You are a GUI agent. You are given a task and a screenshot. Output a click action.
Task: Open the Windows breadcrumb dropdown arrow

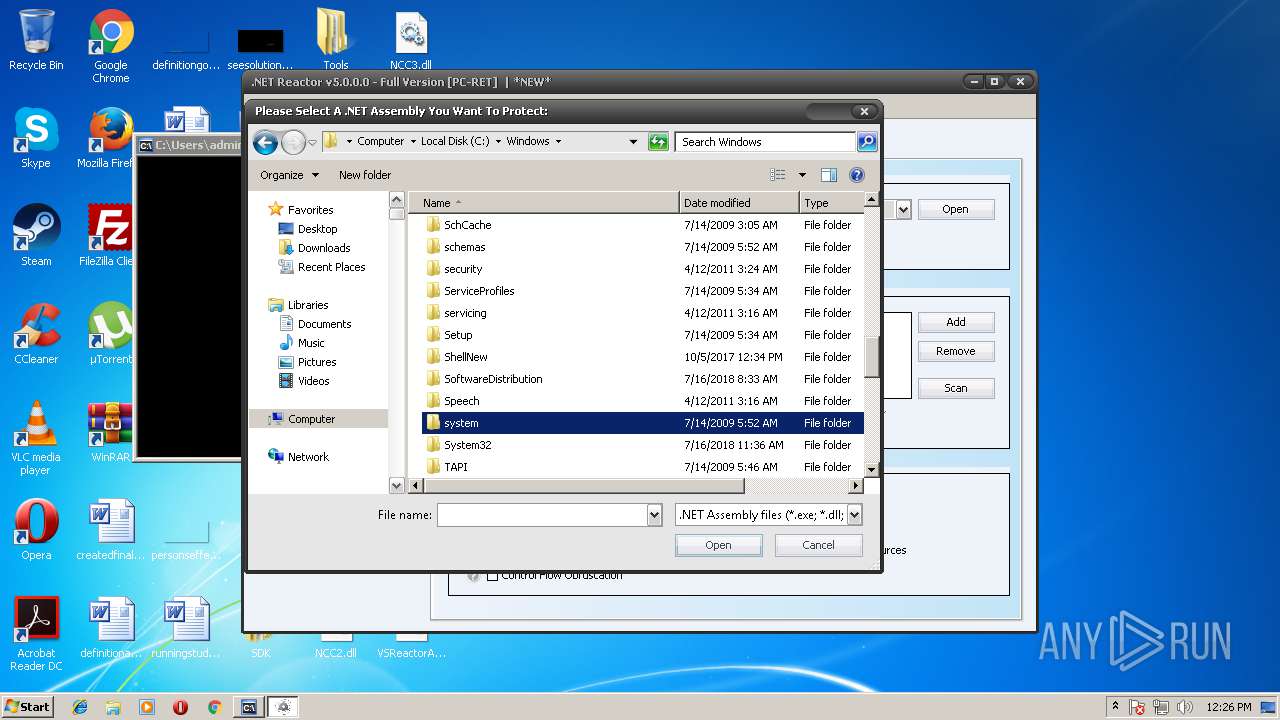[558, 142]
